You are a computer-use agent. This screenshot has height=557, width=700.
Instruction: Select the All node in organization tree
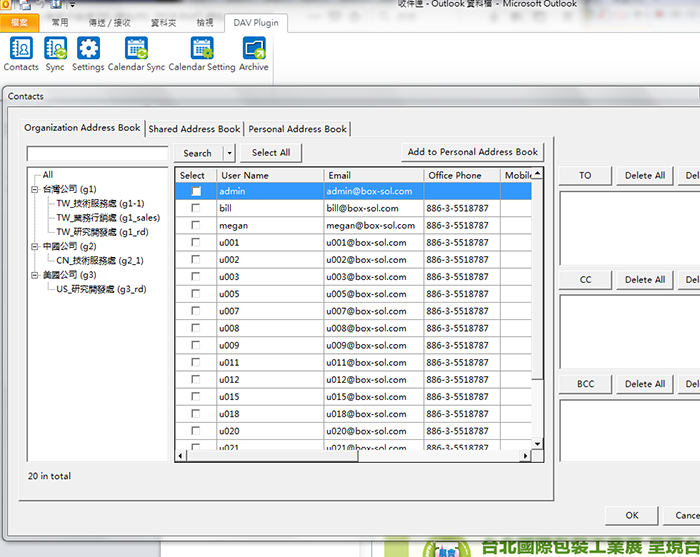point(48,175)
